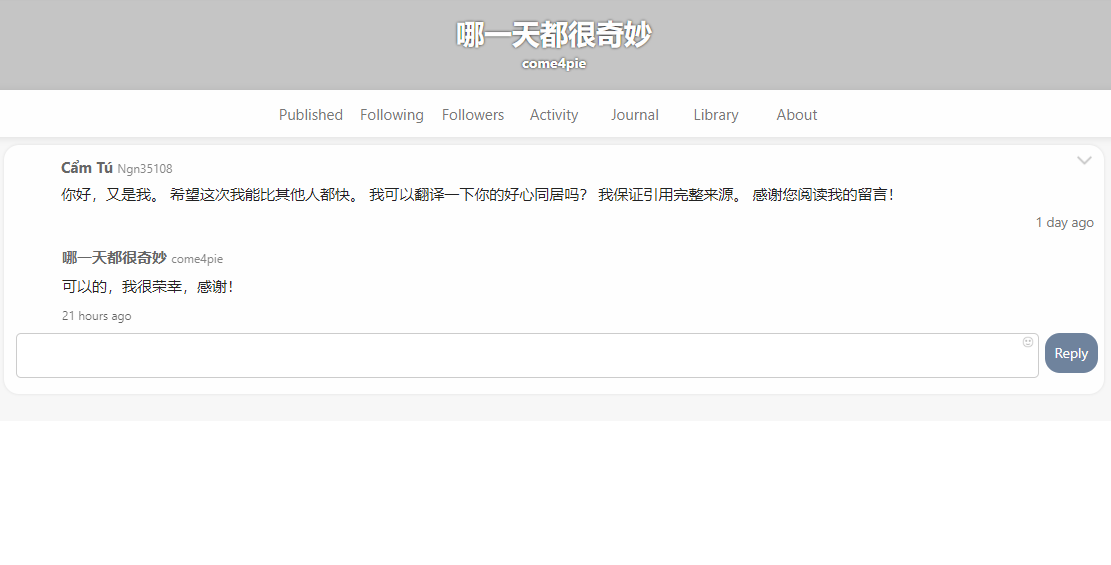Select the Journal tab
This screenshot has height=565, width=1111.
(x=634, y=115)
